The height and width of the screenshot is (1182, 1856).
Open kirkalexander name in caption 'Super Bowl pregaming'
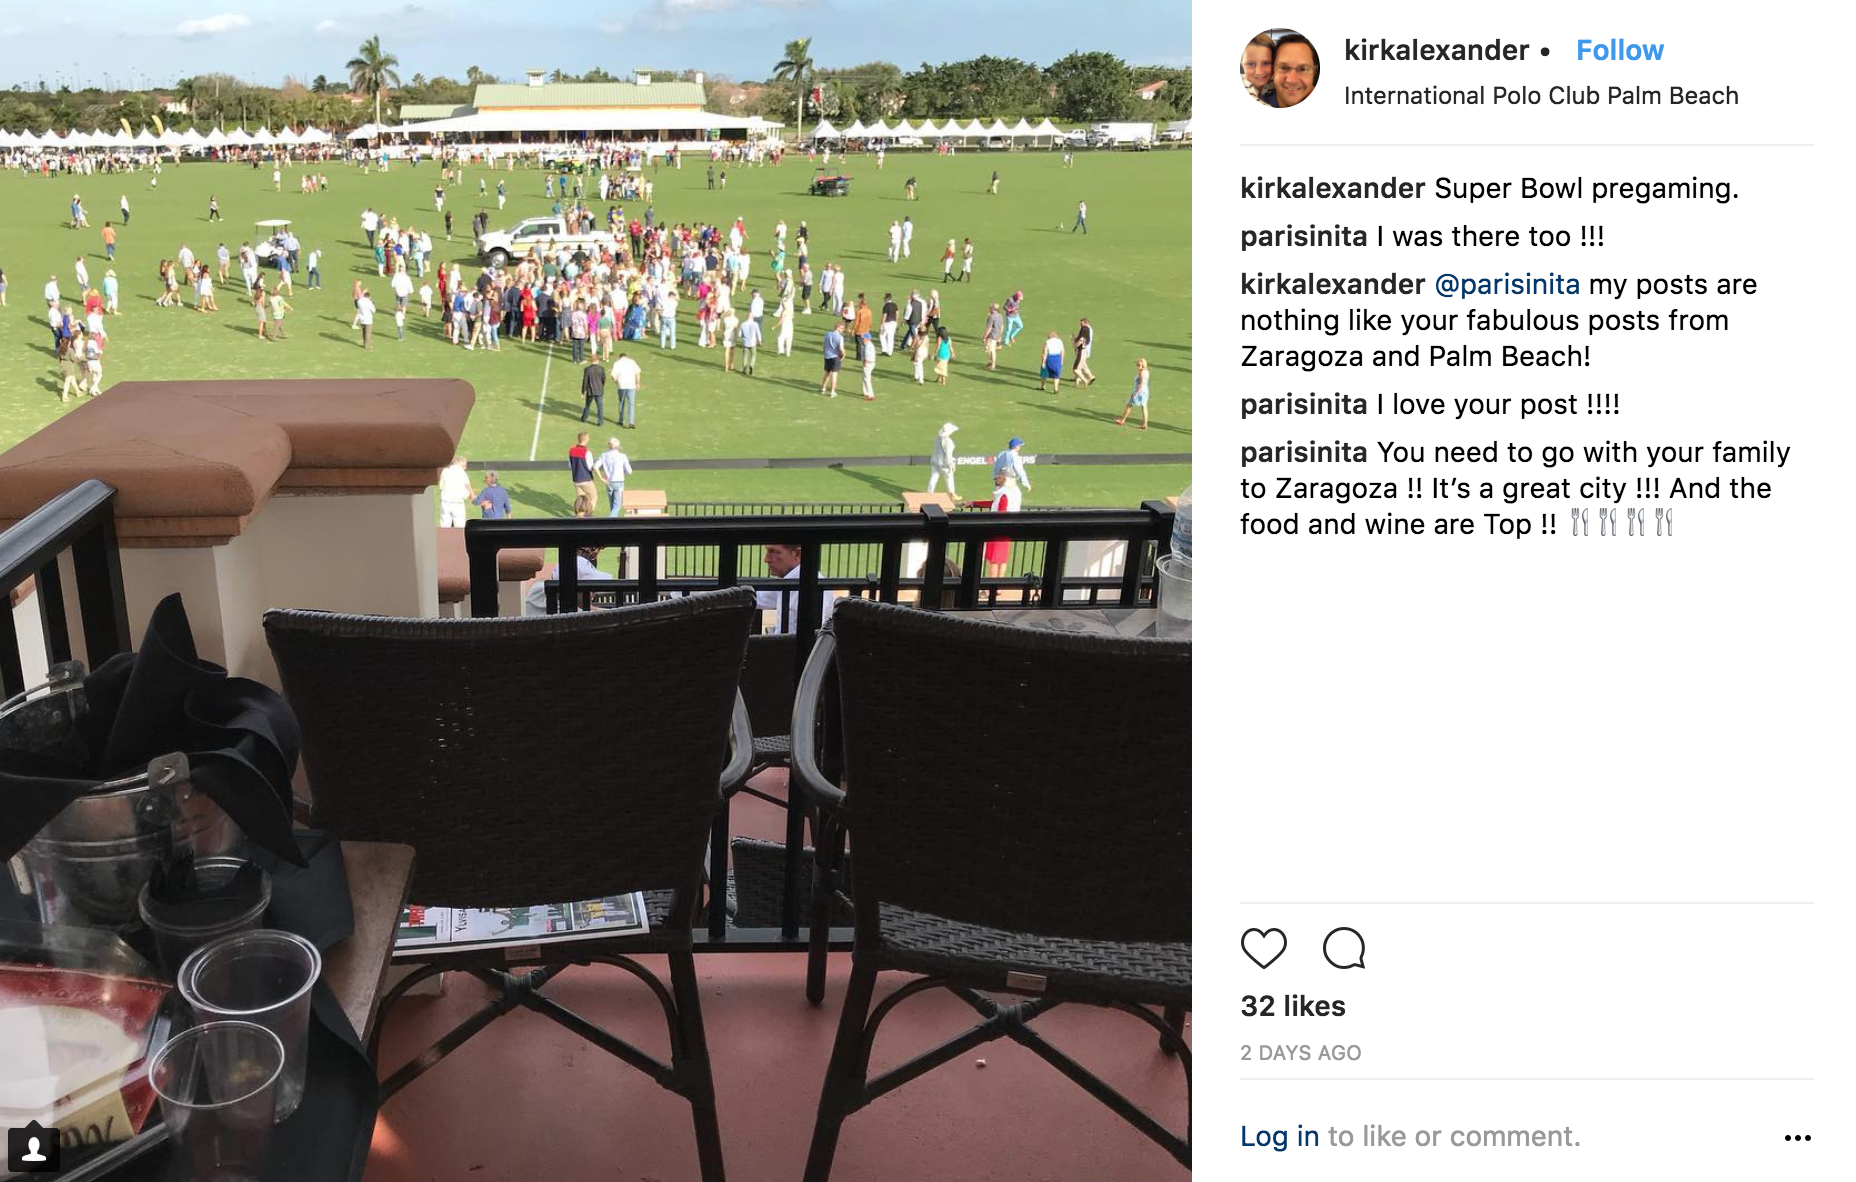[x=1332, y=188]
